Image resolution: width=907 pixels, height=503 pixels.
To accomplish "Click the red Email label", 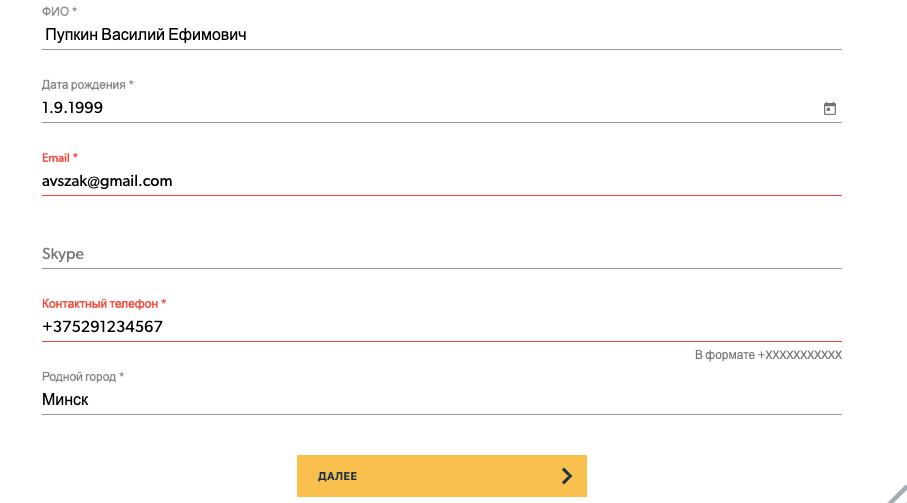I will point(56,158).
